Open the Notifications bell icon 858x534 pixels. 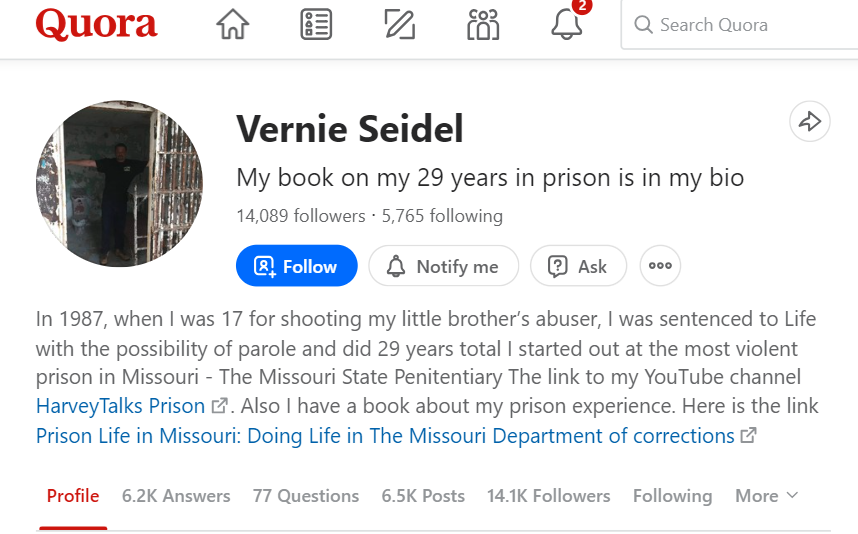coord(567,25)
